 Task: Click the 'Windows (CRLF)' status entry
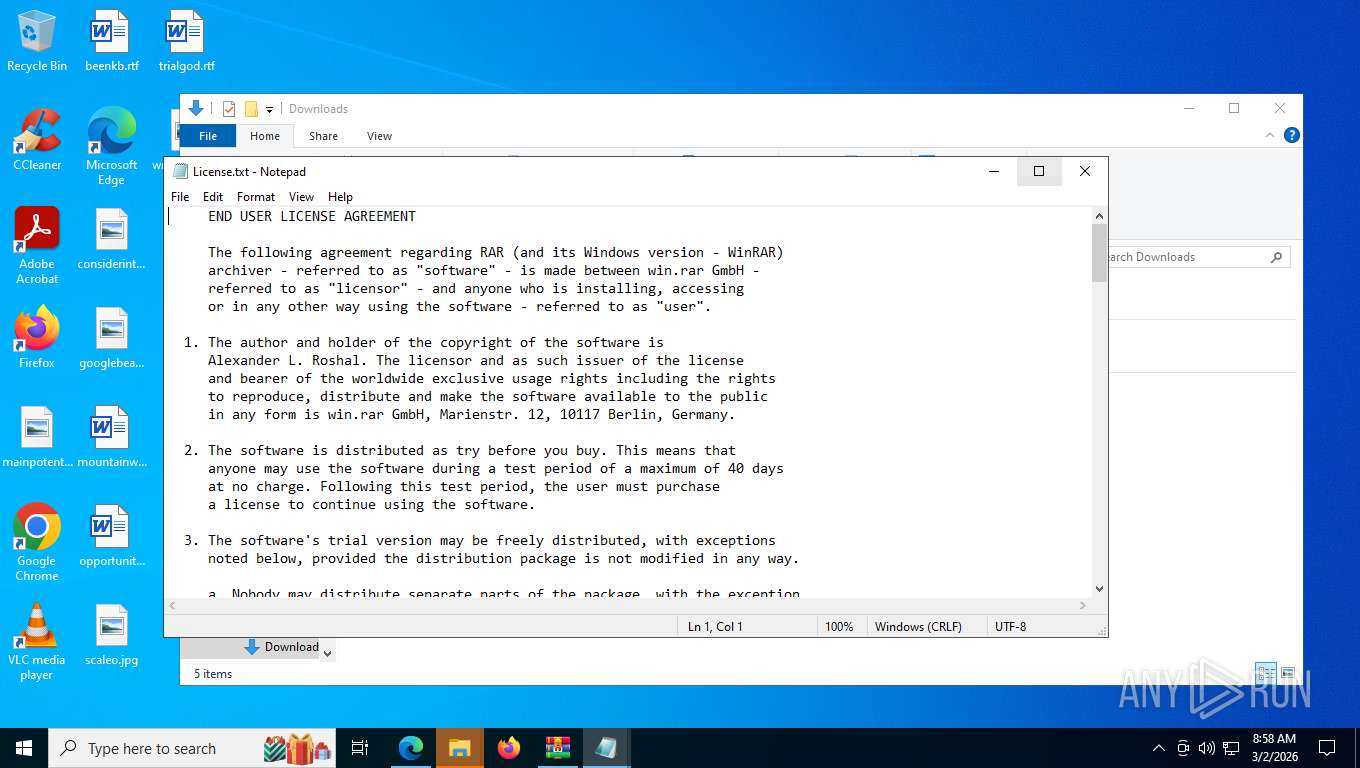[x=918, y=627]
